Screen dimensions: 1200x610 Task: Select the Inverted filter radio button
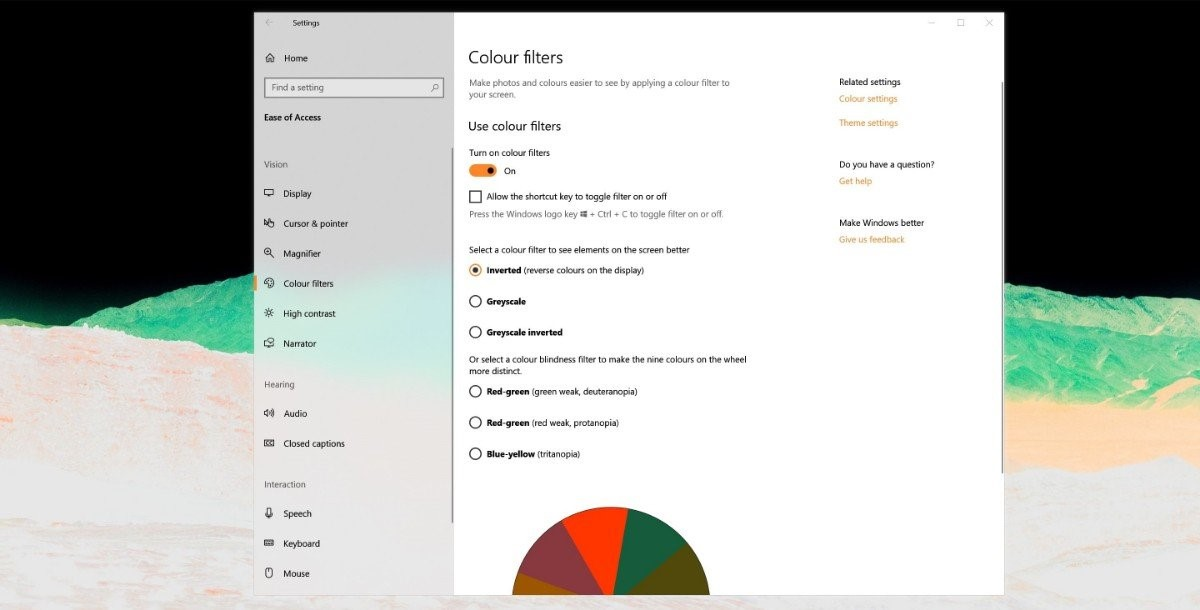click(475, 270)
